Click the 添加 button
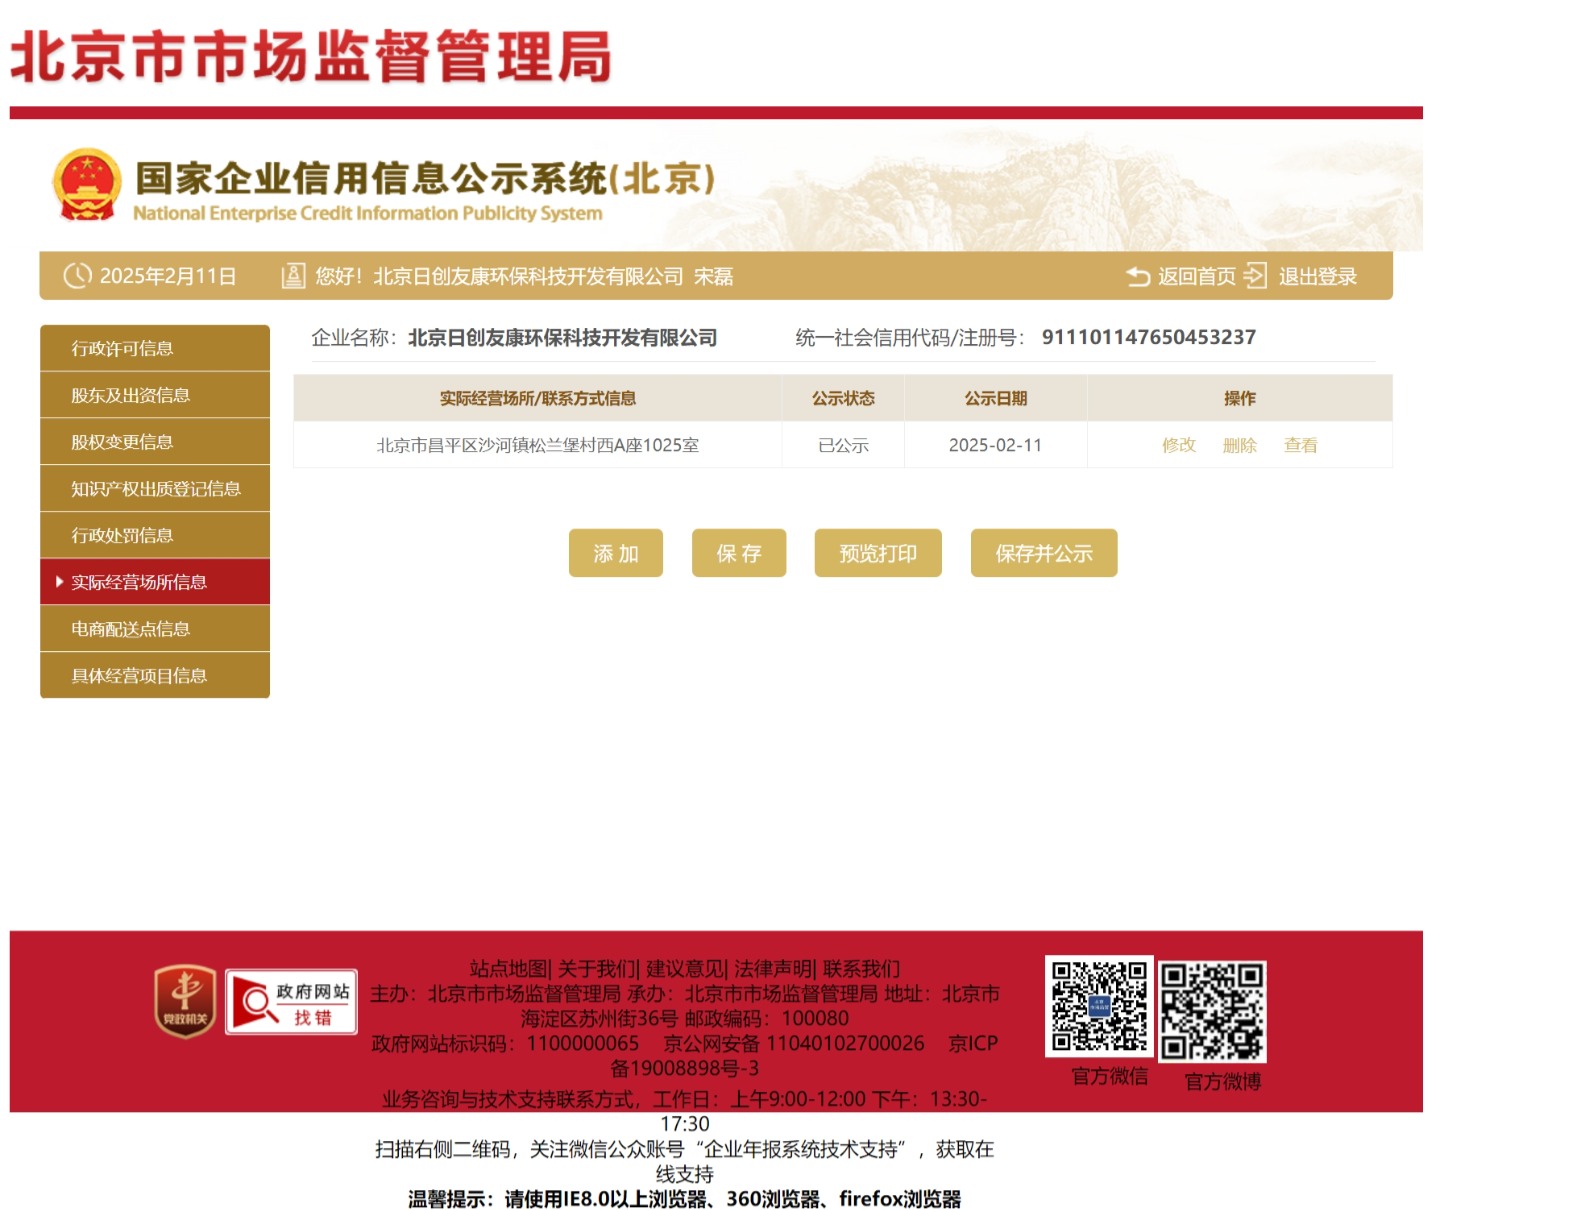This screenshot has height=1210, width=1581. point(616,553)
